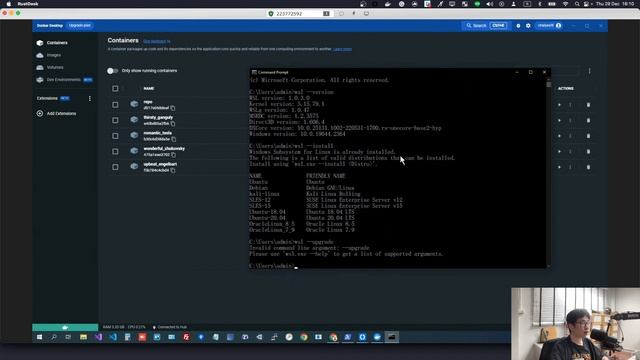Copy the romantic_tesla container ID
The width and height of the screenshot is (640, 360).
173,139
